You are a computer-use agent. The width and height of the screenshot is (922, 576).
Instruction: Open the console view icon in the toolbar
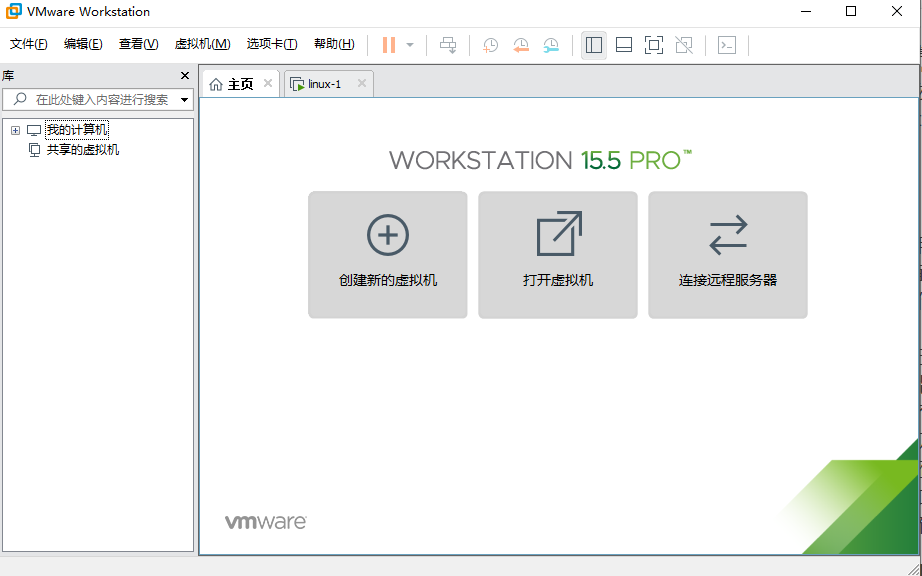727,45
